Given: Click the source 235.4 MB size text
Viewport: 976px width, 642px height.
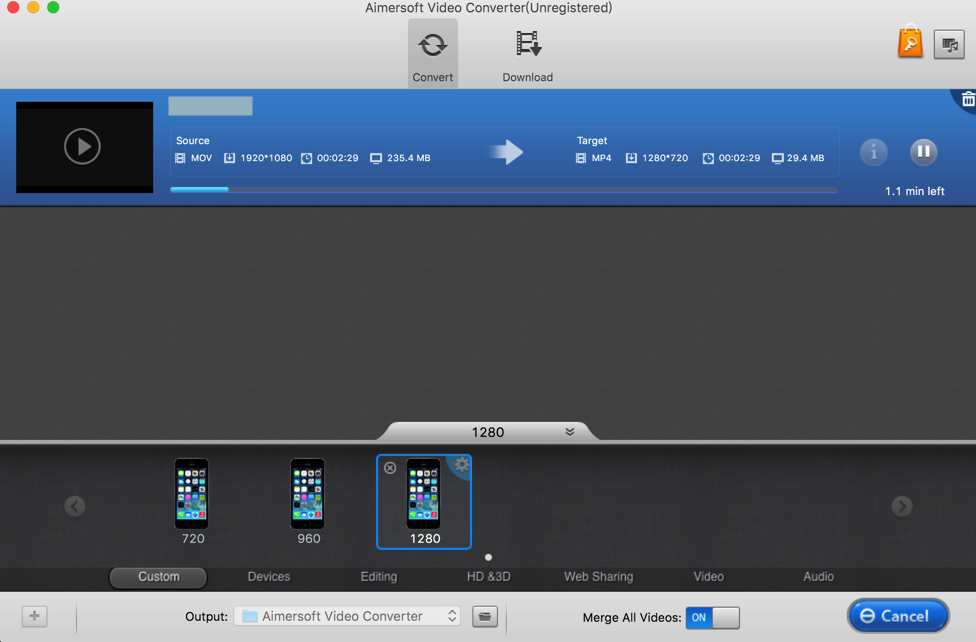Looking at the screenshot, I should (408, 158).
